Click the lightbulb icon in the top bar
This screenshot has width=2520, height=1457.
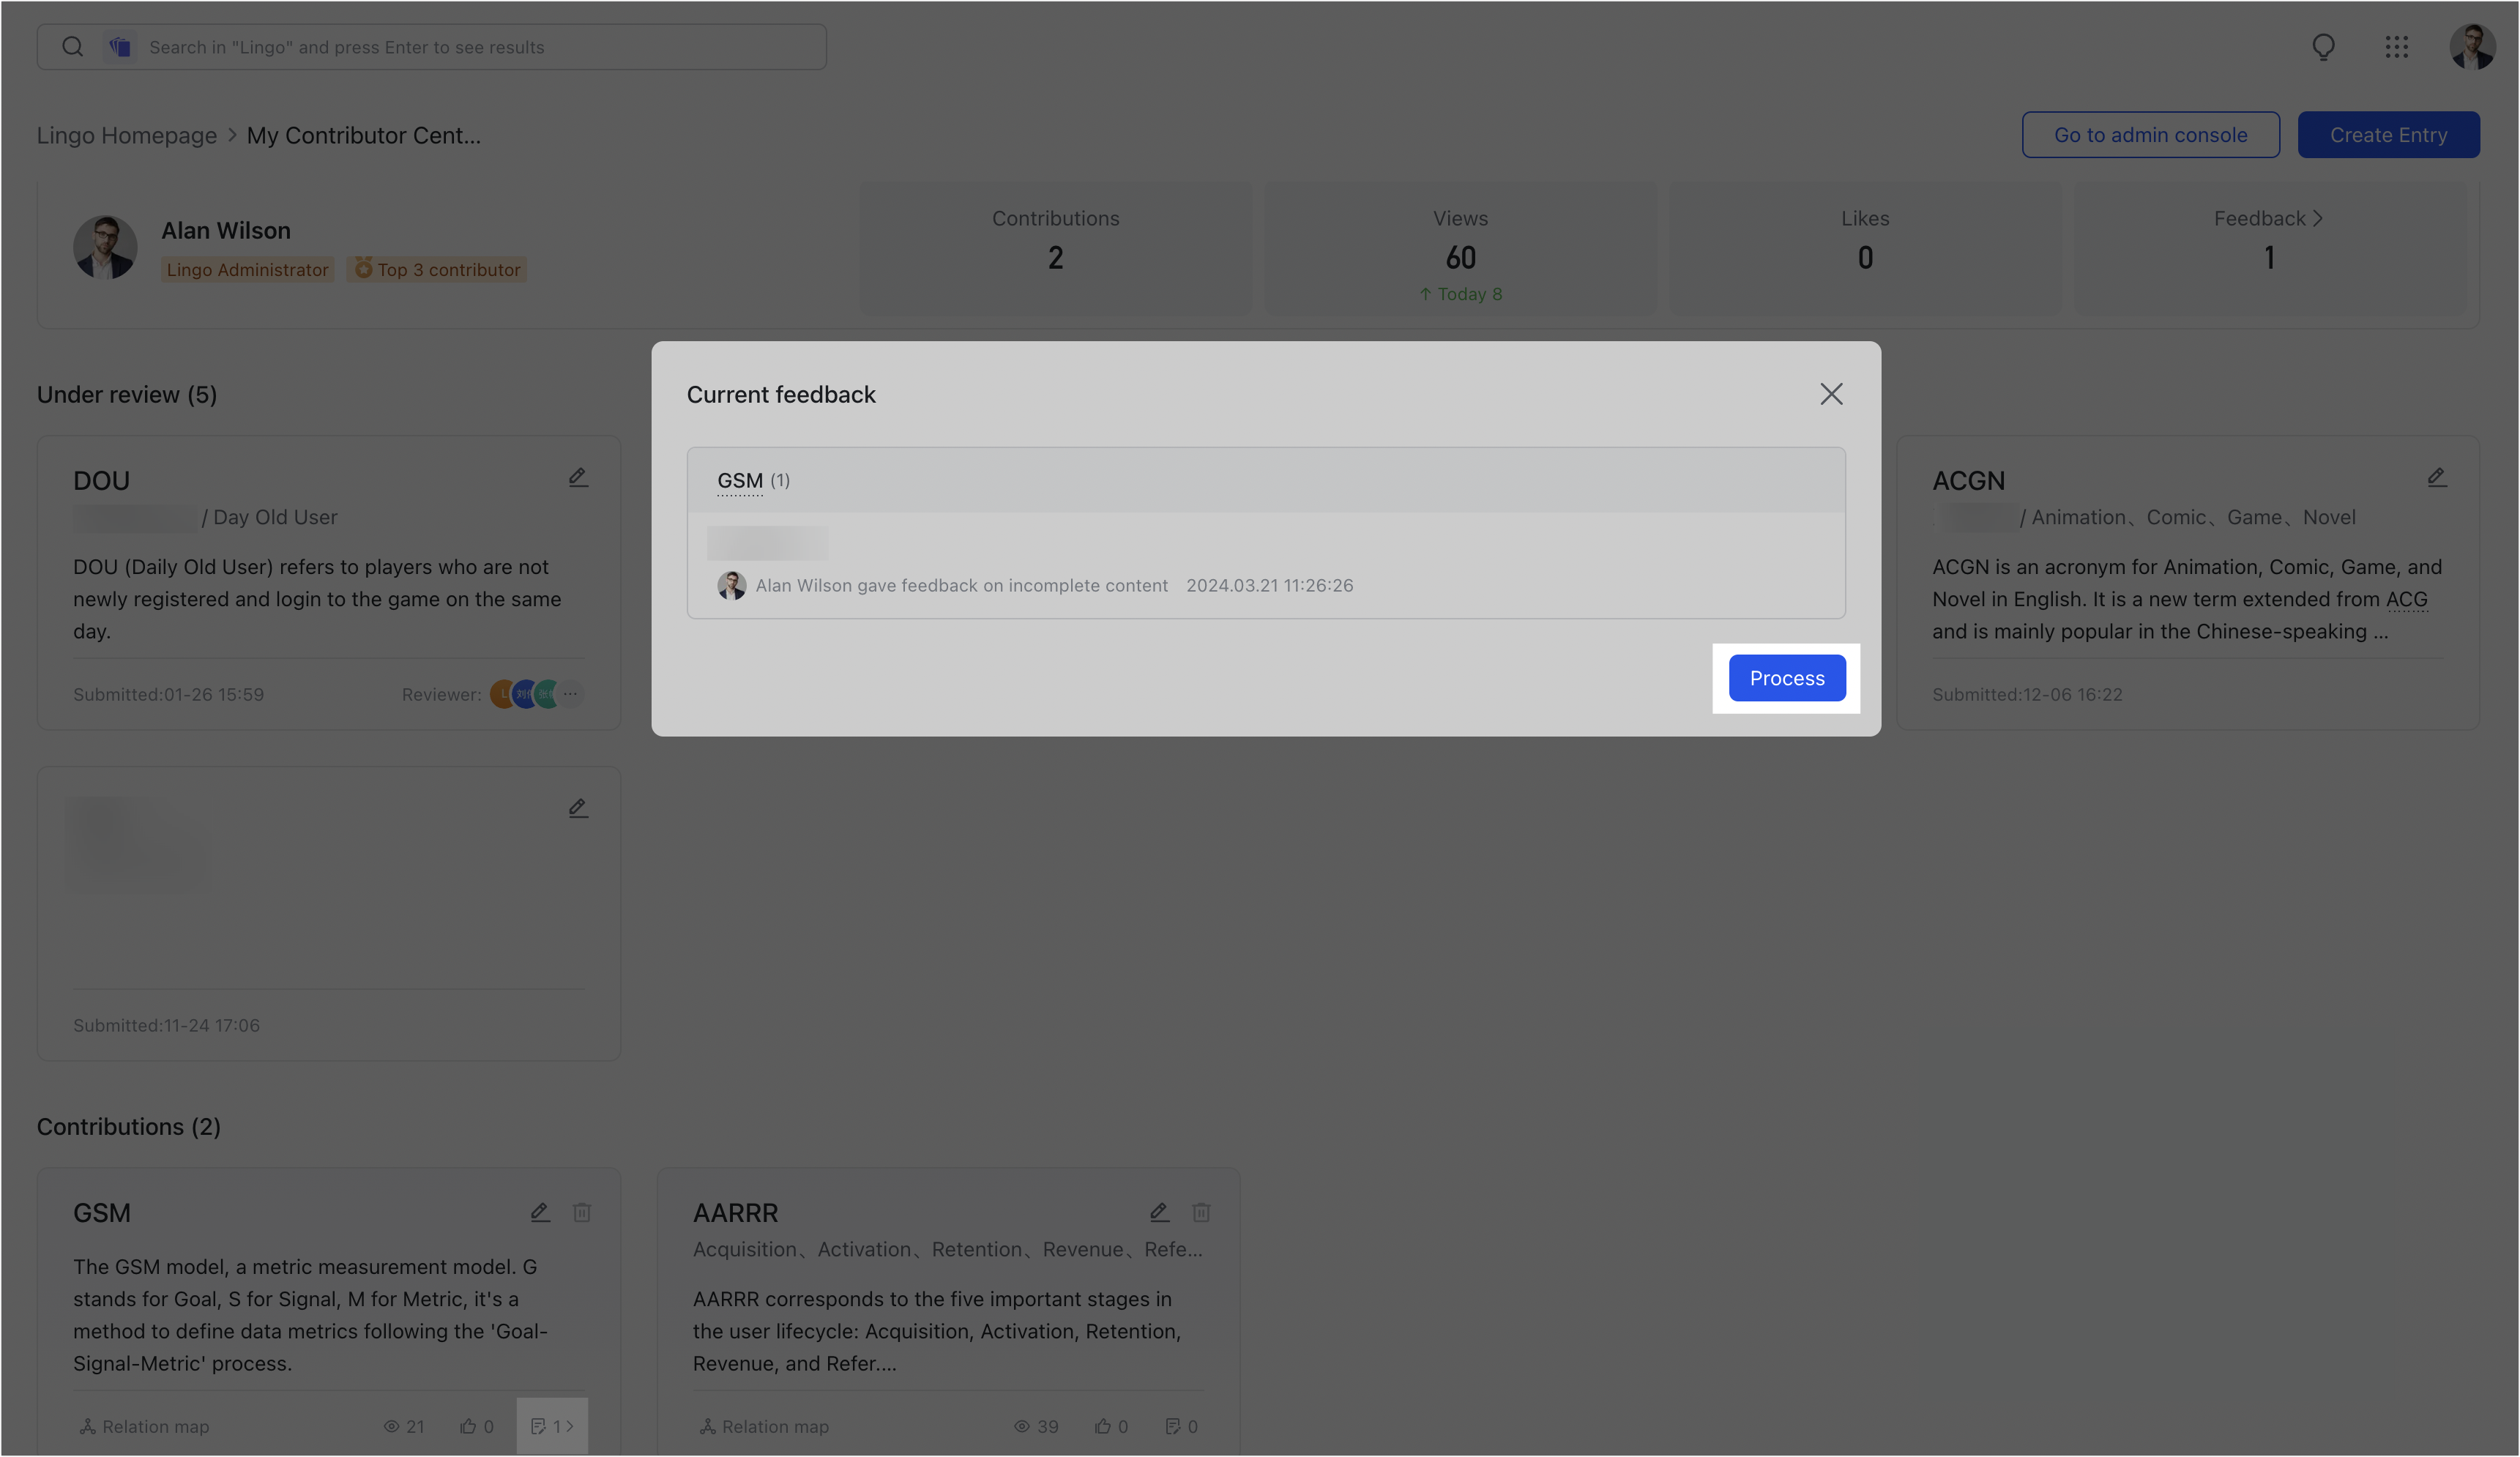click(2323, 47)
